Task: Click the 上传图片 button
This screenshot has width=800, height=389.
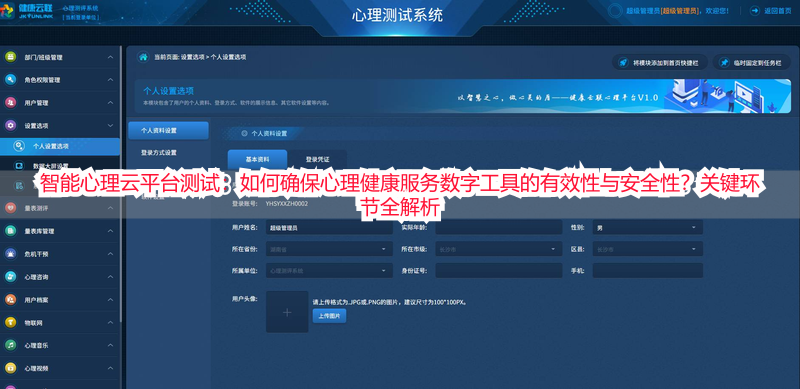Action: (329, 316)
